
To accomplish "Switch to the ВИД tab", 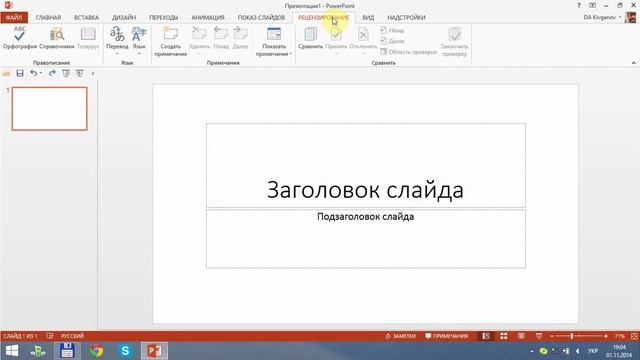I will (x=368, y=18).
